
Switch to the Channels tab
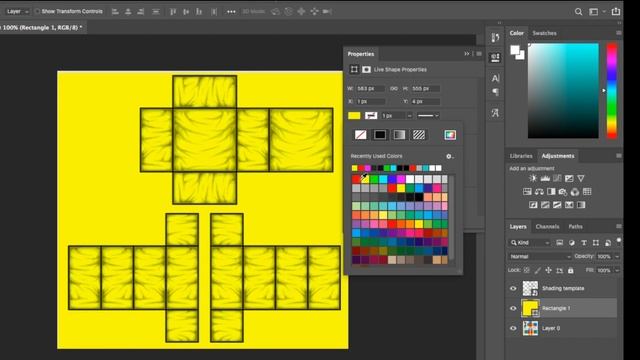pyautogui.click(x=547, y=227)
